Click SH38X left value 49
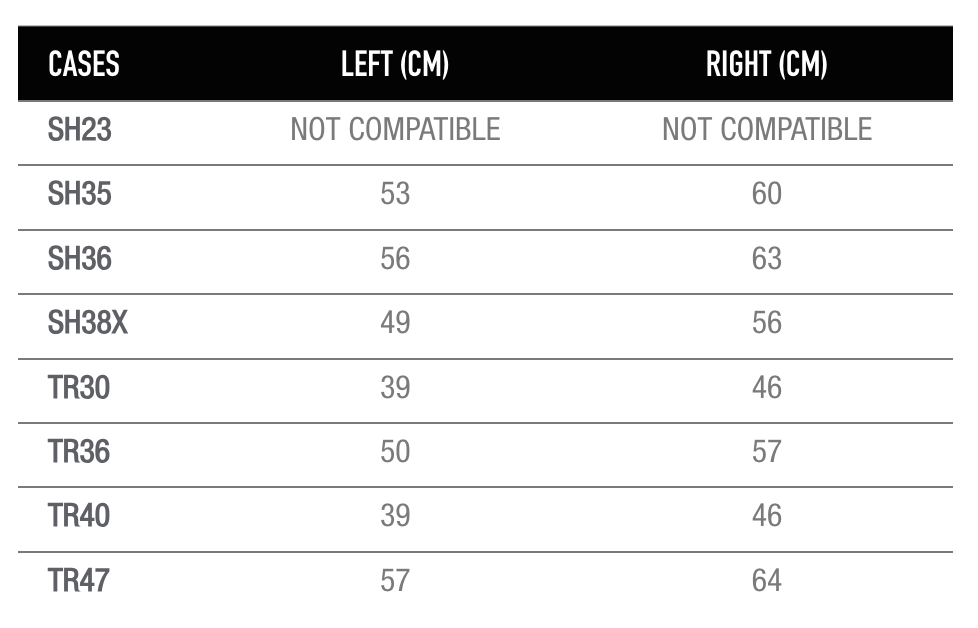This screenshot has width=978, height=628. point(395,323)
